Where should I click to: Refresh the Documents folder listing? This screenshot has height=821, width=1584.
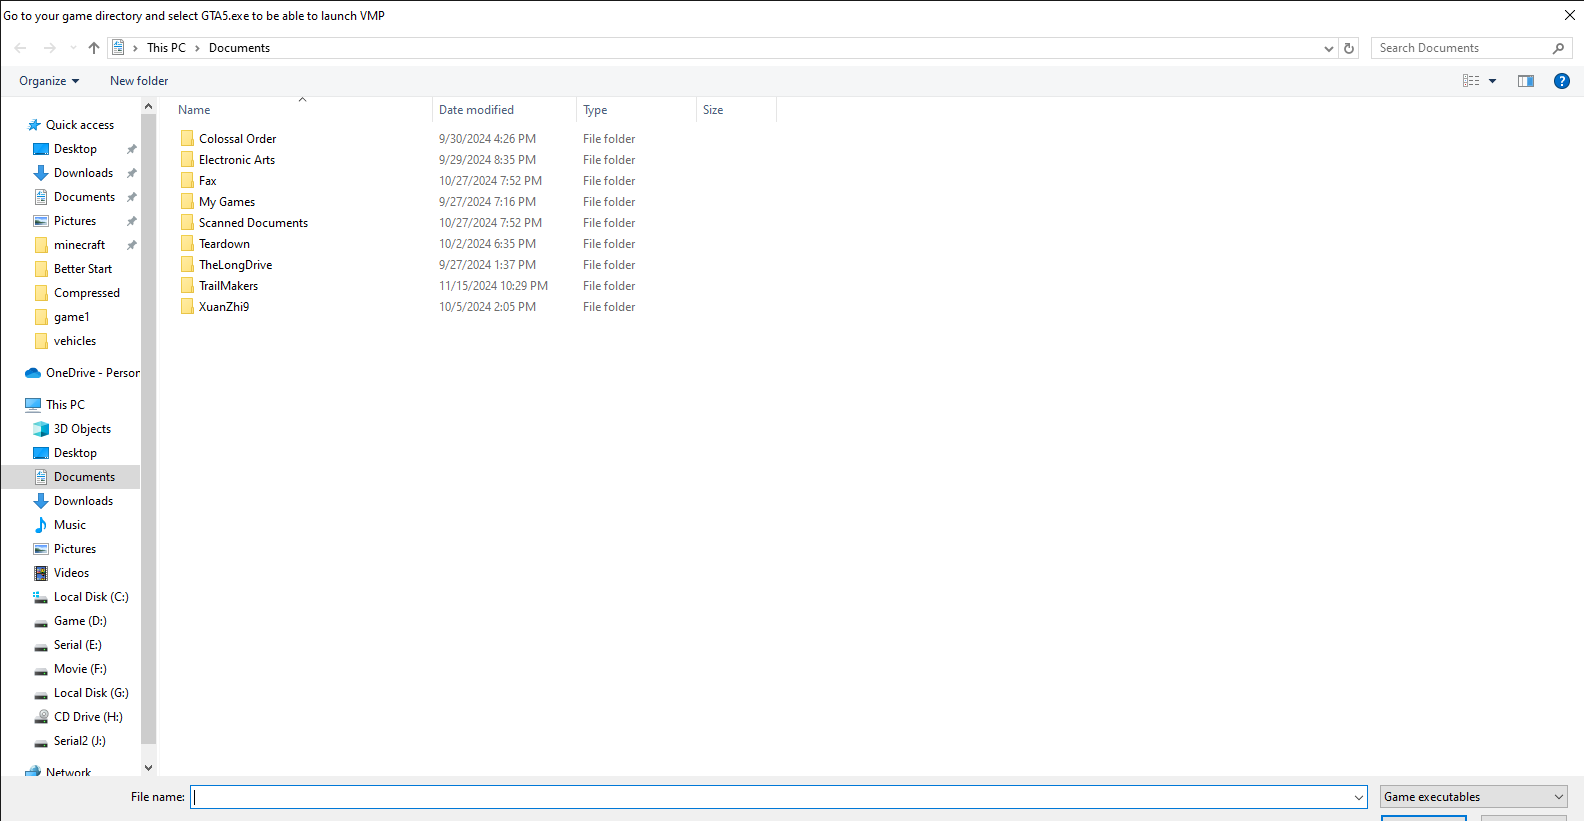pos(1349,48)
